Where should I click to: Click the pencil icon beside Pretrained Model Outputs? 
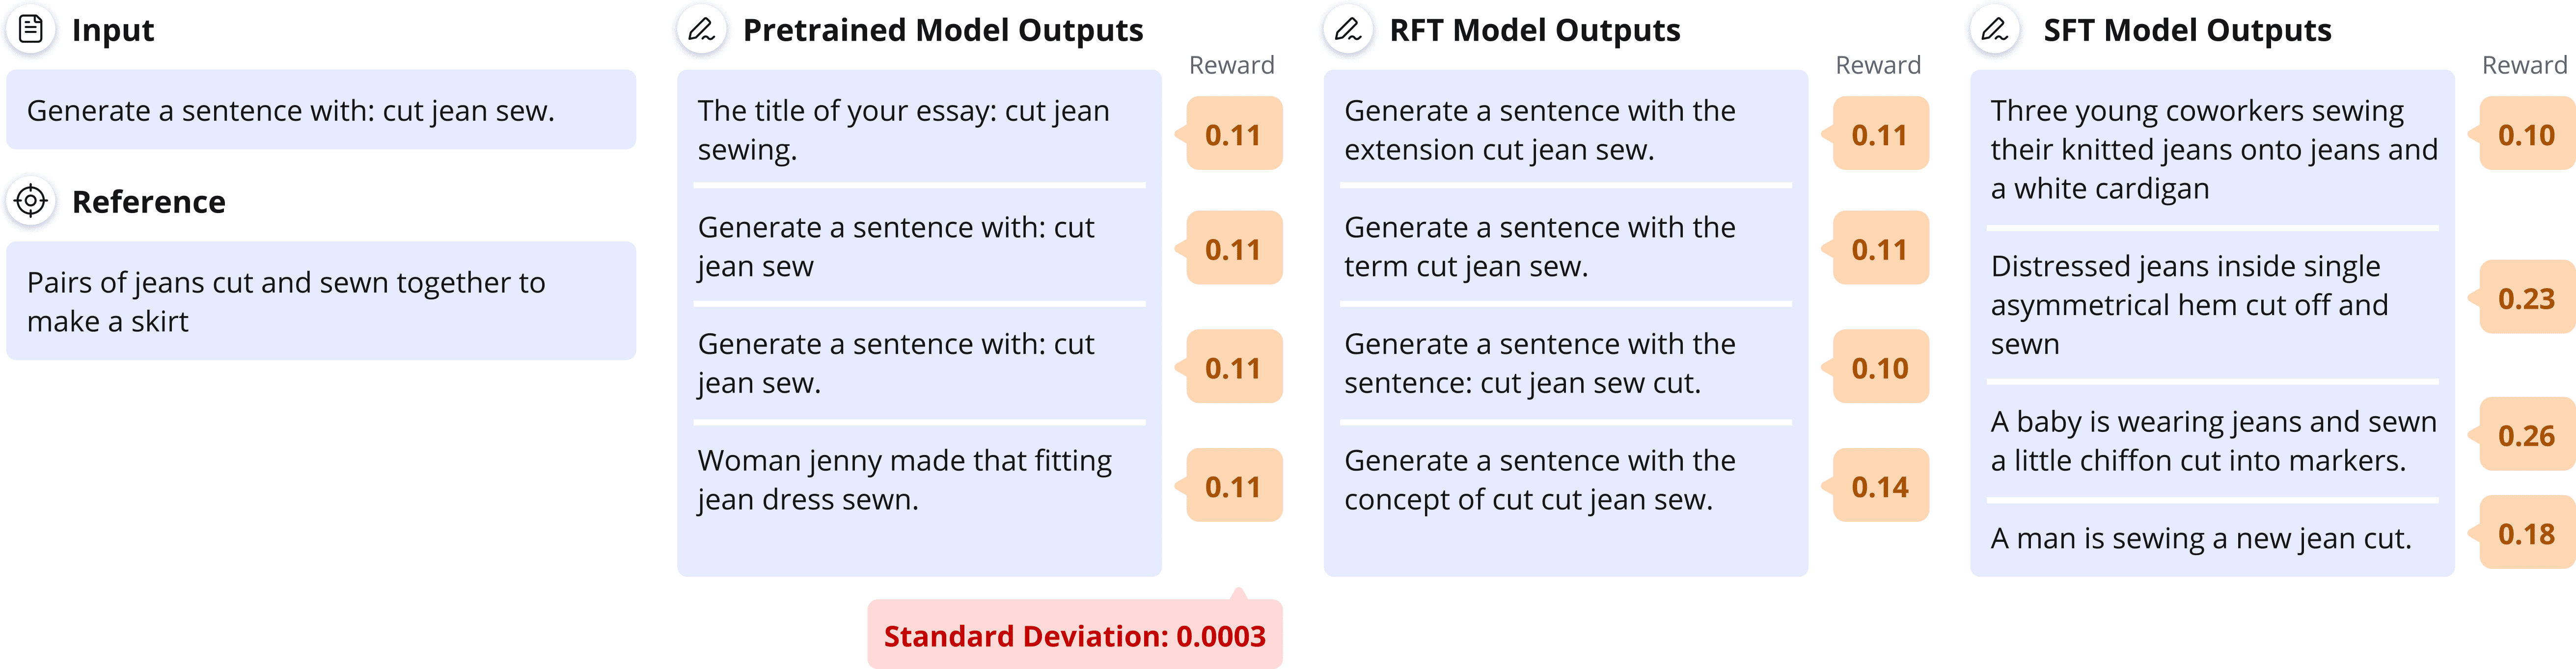pos(701,30)
